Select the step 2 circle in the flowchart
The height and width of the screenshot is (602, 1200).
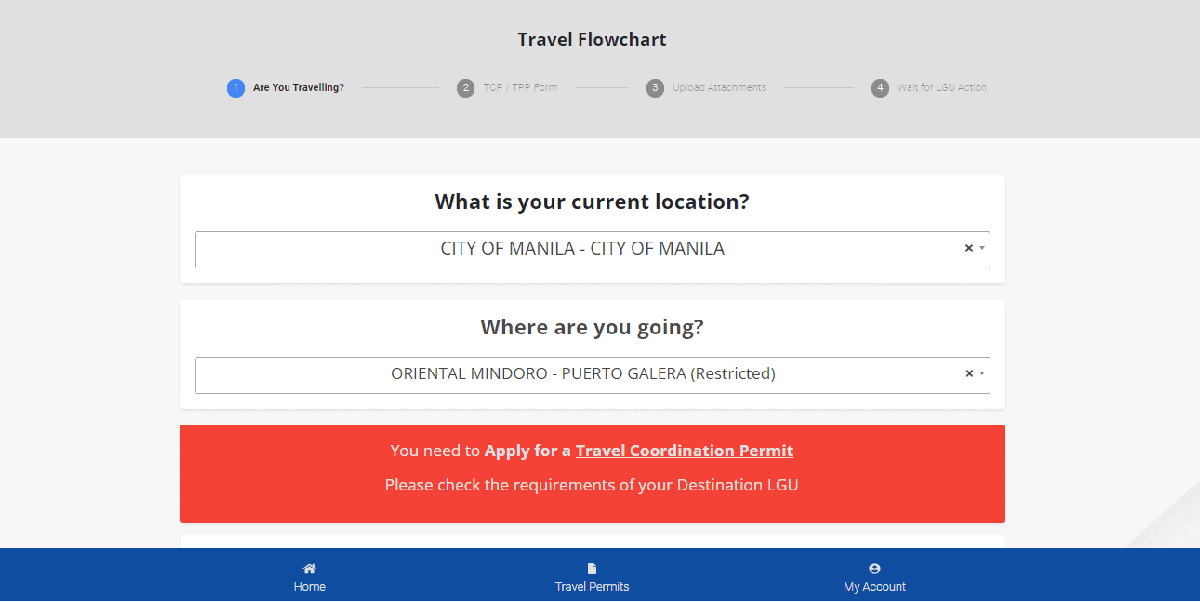[466, 88]
